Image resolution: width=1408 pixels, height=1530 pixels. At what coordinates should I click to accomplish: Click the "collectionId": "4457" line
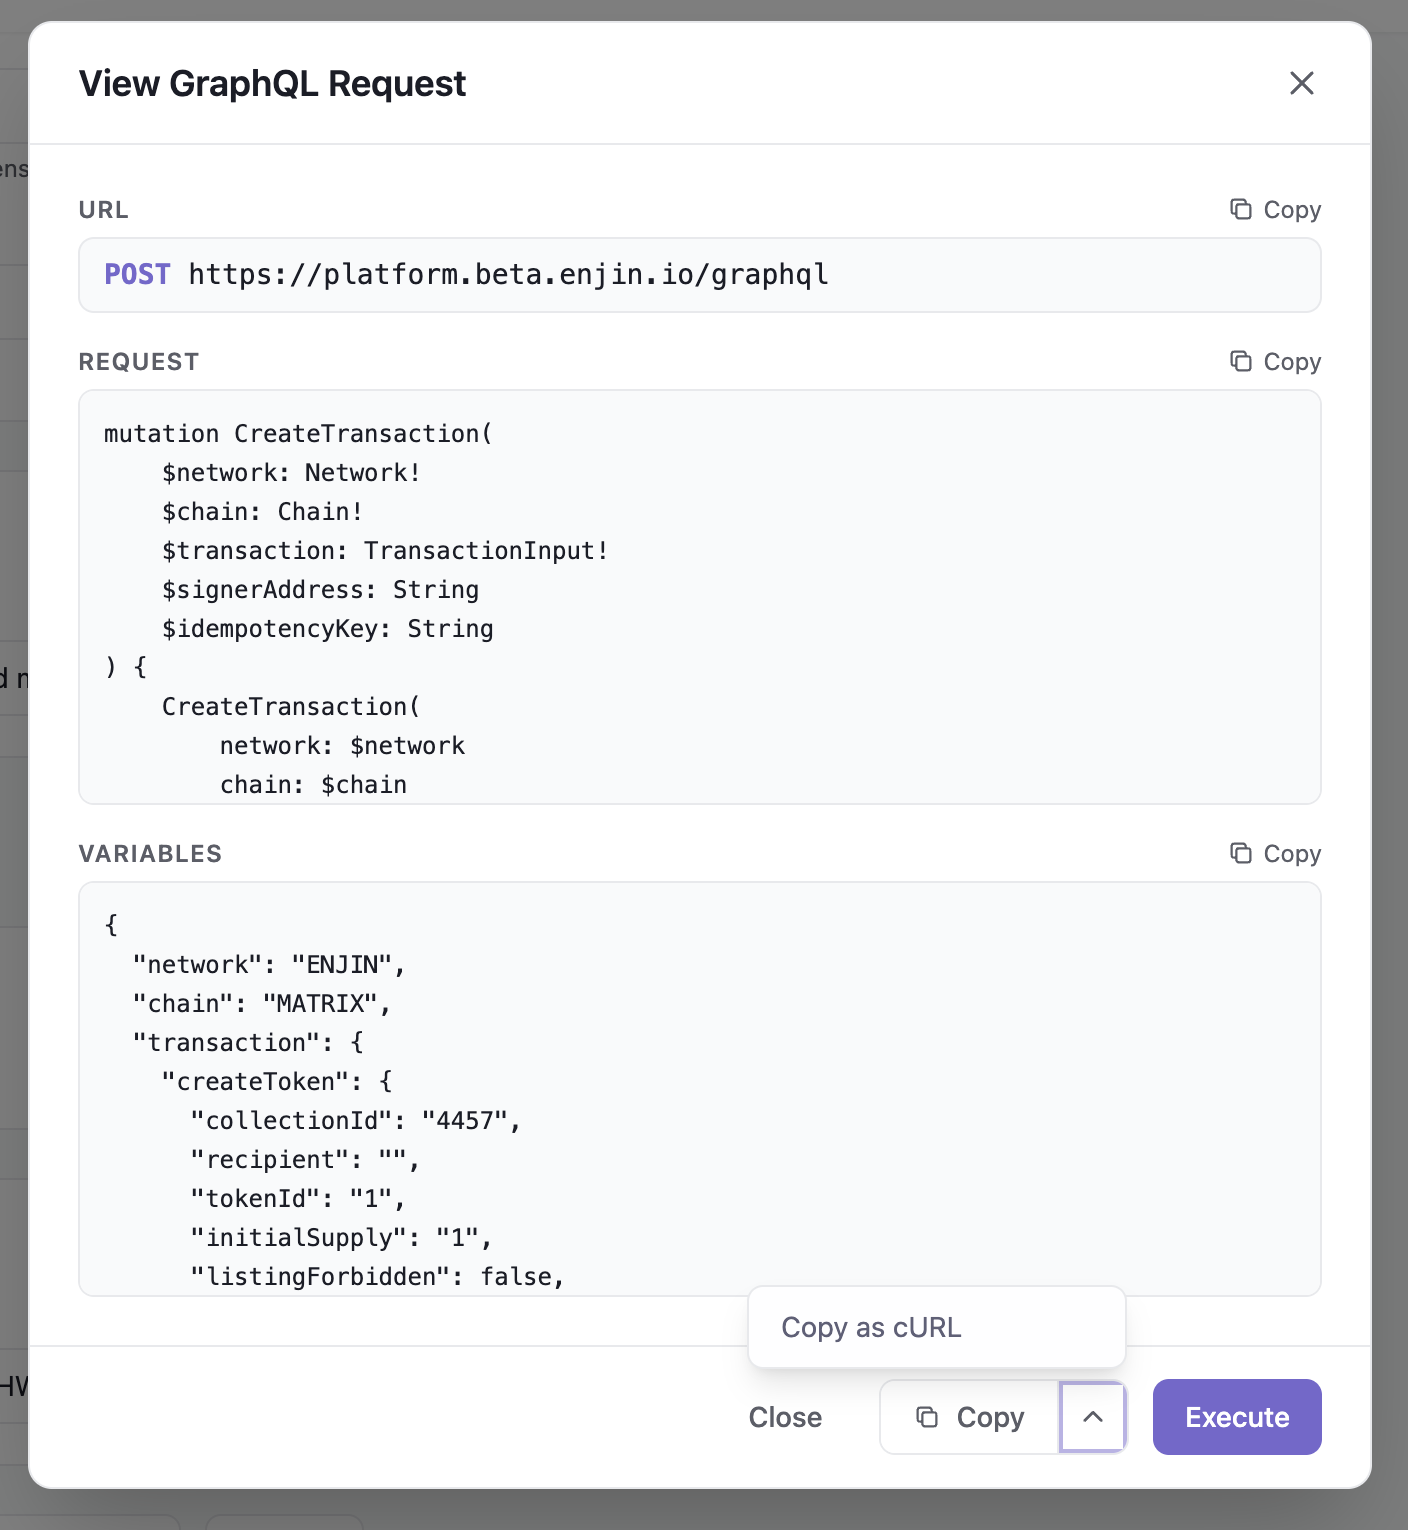(356, 1121)
